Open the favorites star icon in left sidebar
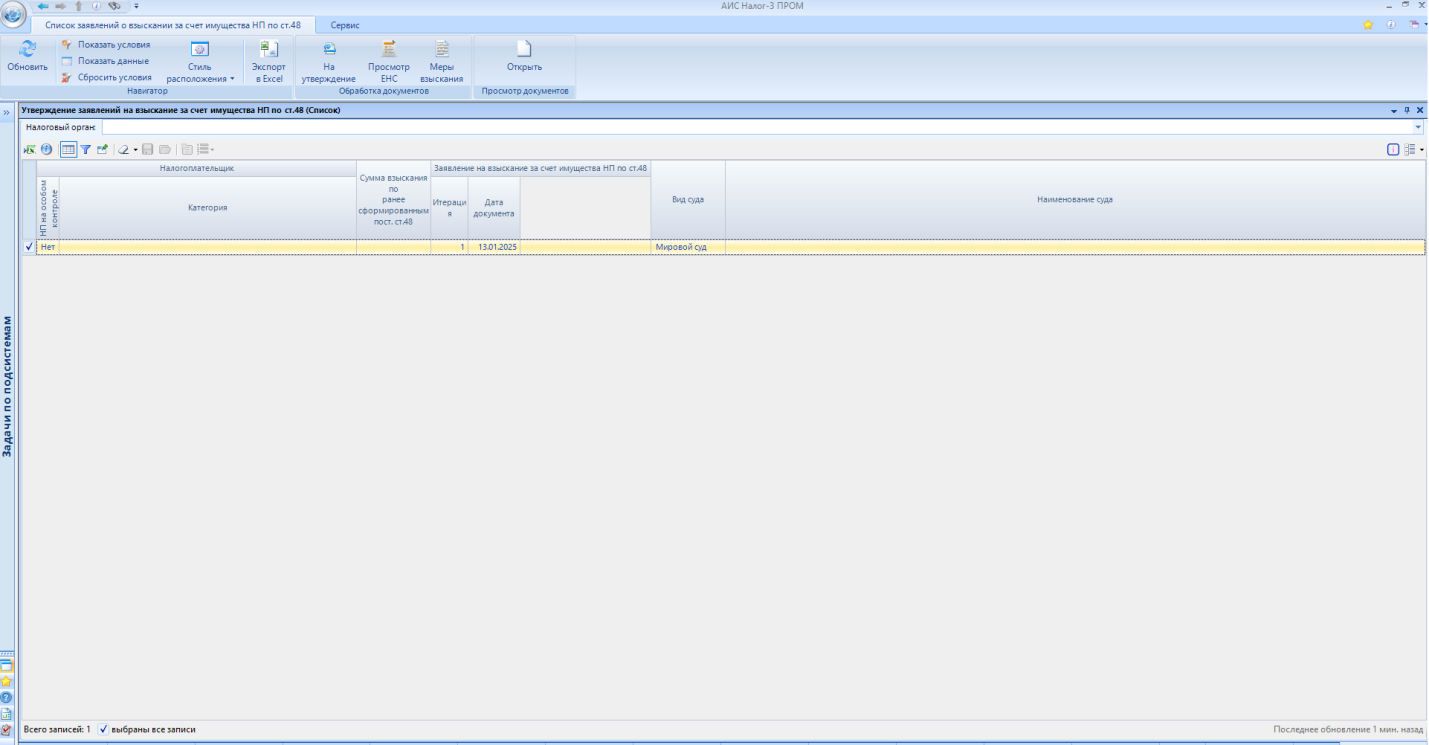Viewport: 1429px width, 745px height. 7,681
